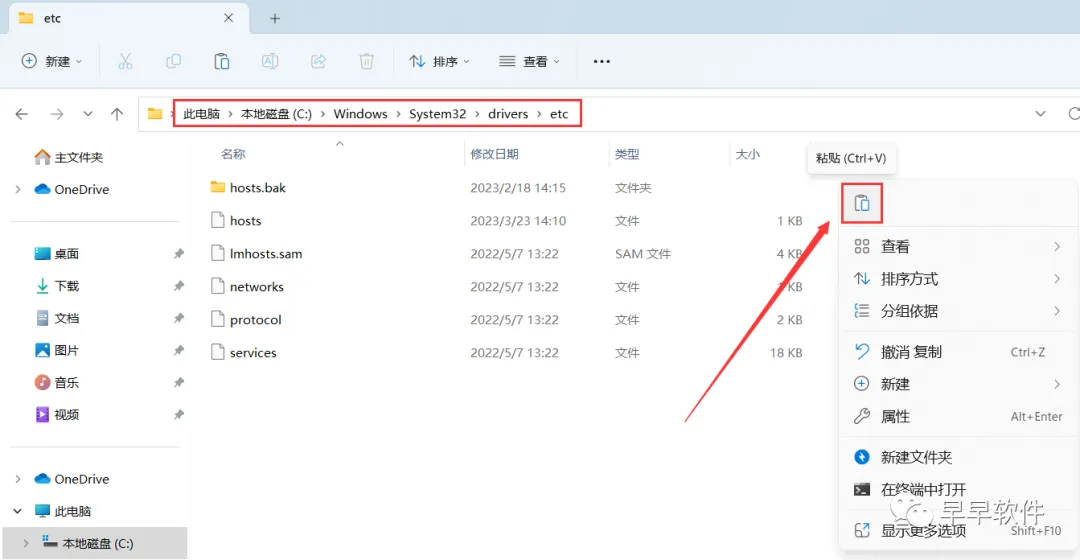Open 分组依据 submenu in context menu
Viewport: 1080px width, 560px height.
tap(958, 311)
